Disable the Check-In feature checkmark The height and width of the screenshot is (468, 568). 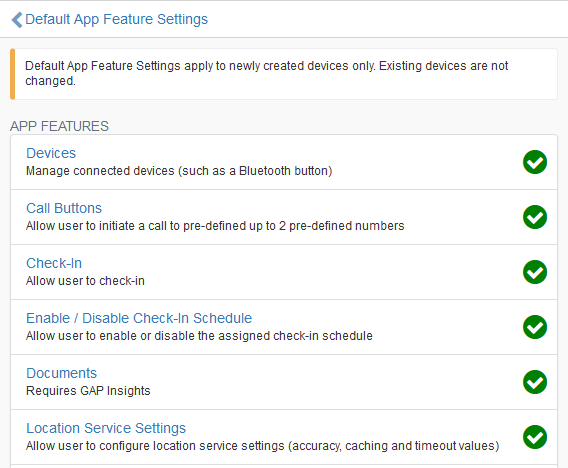pyautogui.click(x=535, y=272)
